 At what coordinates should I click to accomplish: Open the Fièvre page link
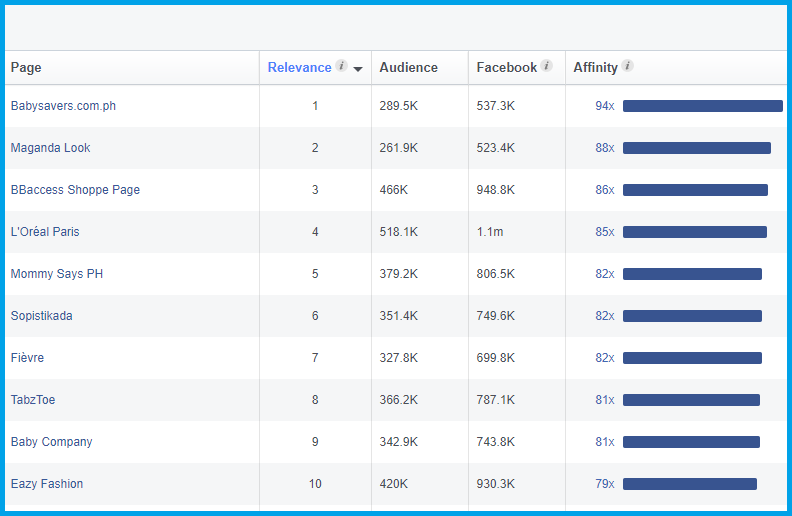pos(27,358)
